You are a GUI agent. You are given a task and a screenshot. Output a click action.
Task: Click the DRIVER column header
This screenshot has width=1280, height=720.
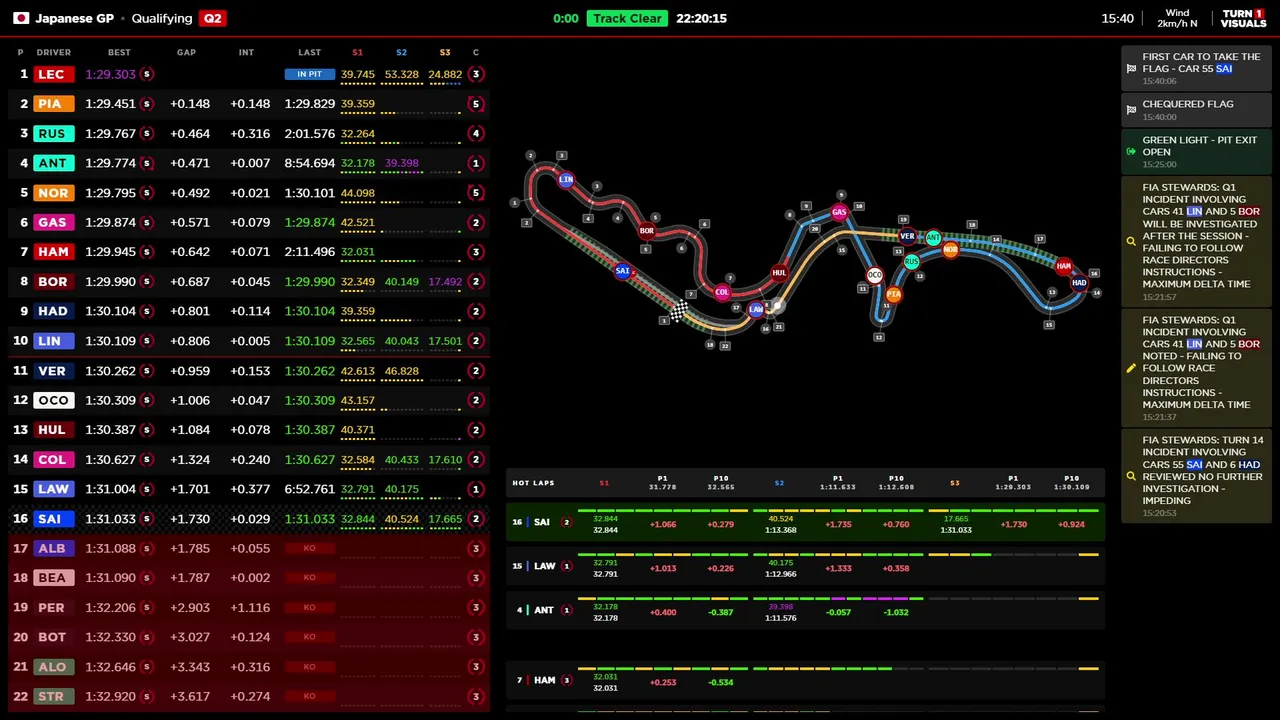click(x=54, y=52)
